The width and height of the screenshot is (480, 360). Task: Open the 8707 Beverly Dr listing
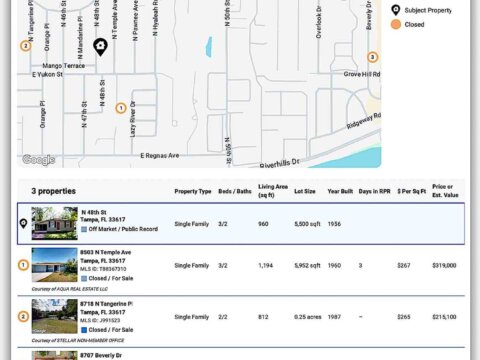pos(101,355)
